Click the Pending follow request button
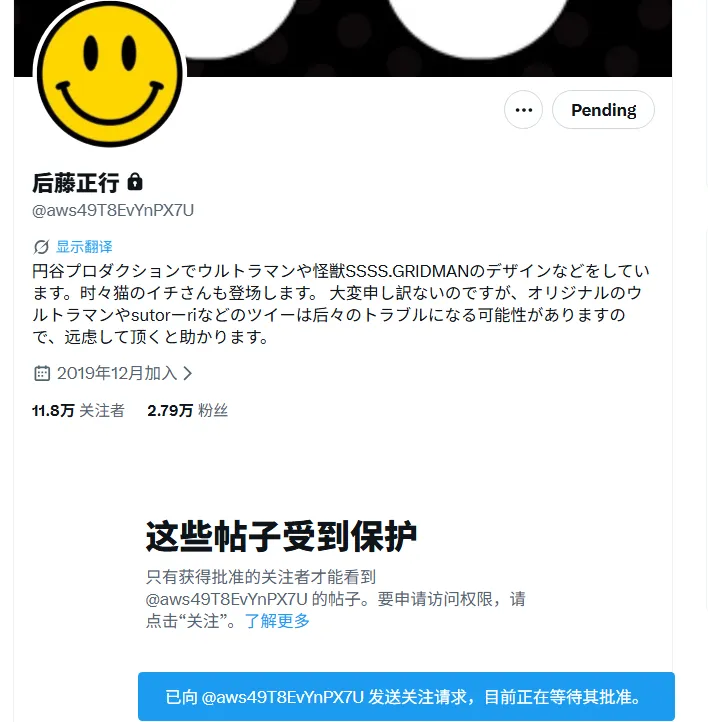708x722 pixels. 603,110
